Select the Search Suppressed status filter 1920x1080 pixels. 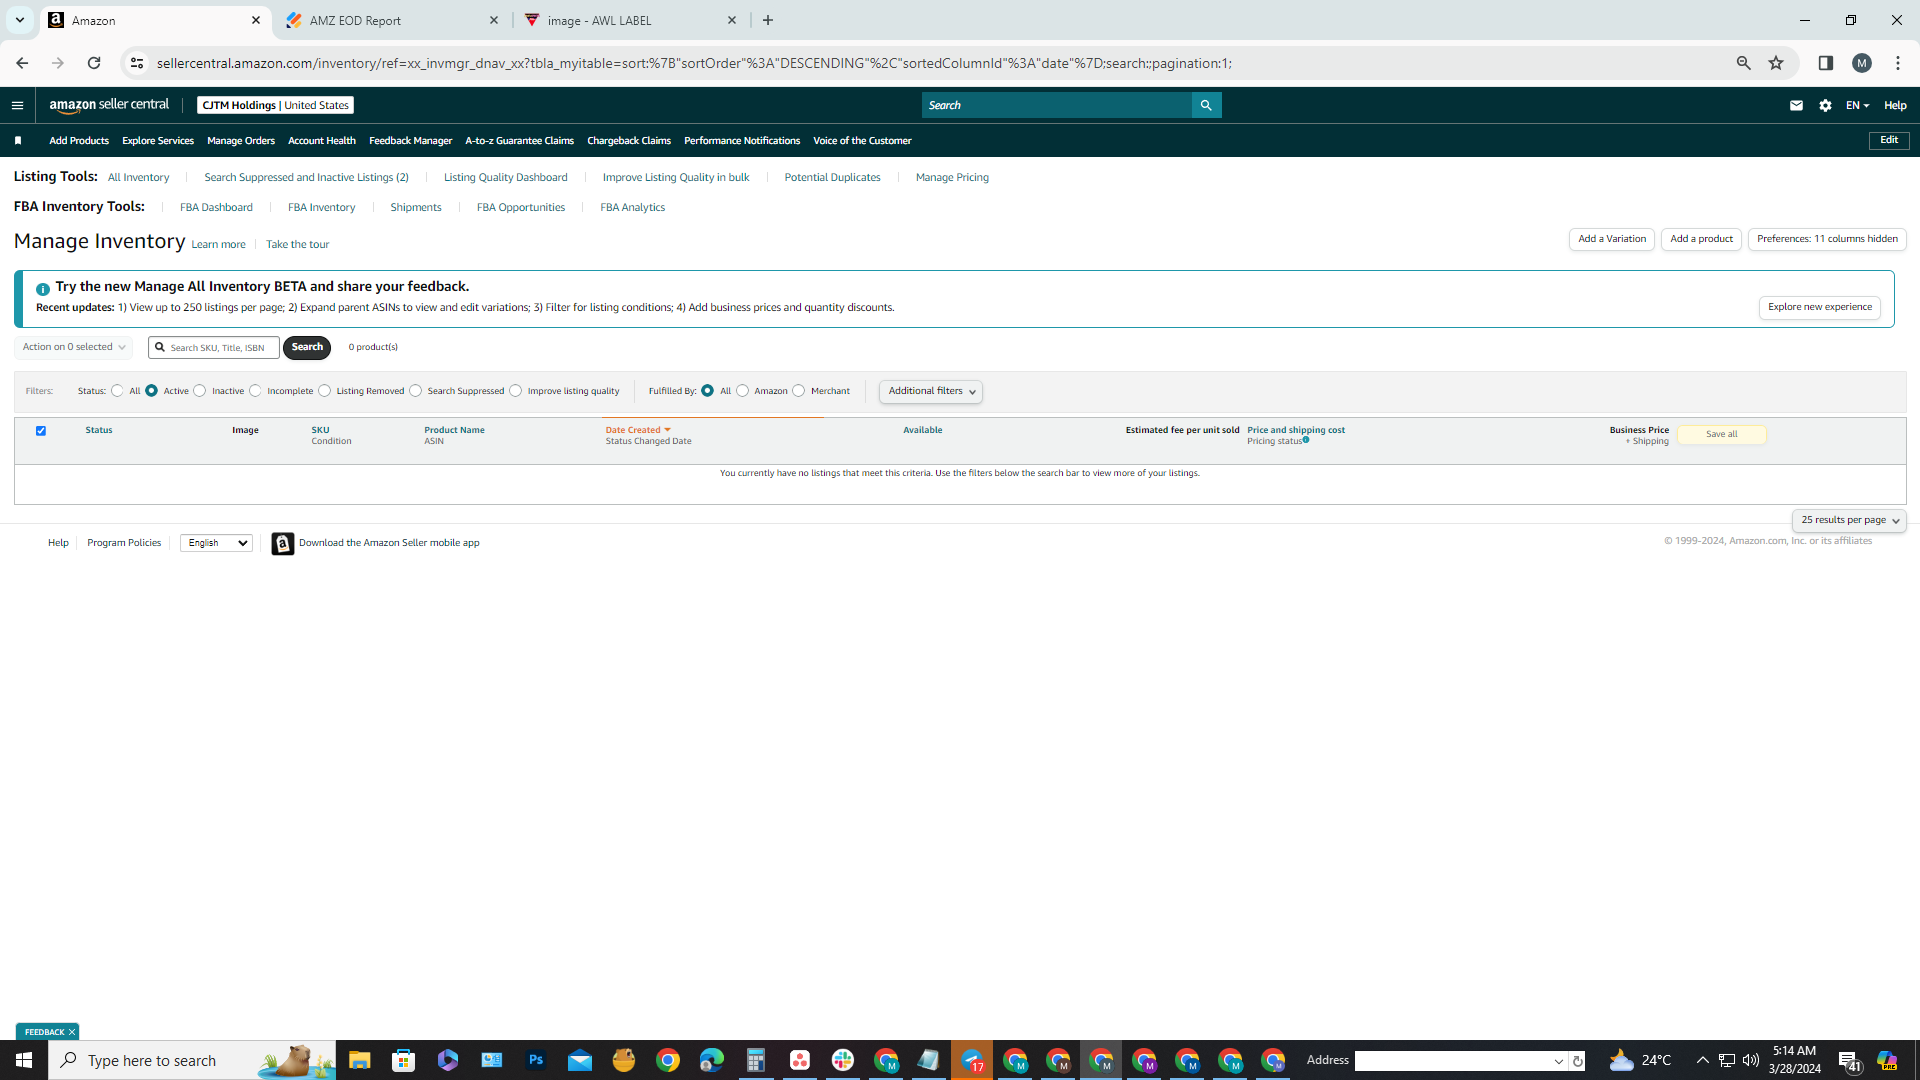(x=416, y=391)
